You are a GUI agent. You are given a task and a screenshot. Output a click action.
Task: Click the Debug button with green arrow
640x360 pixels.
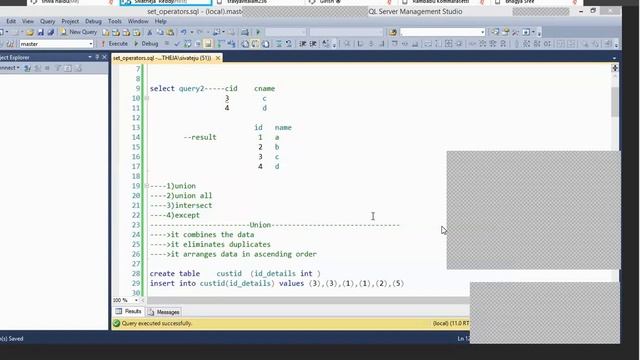click(x=146, y=44)
